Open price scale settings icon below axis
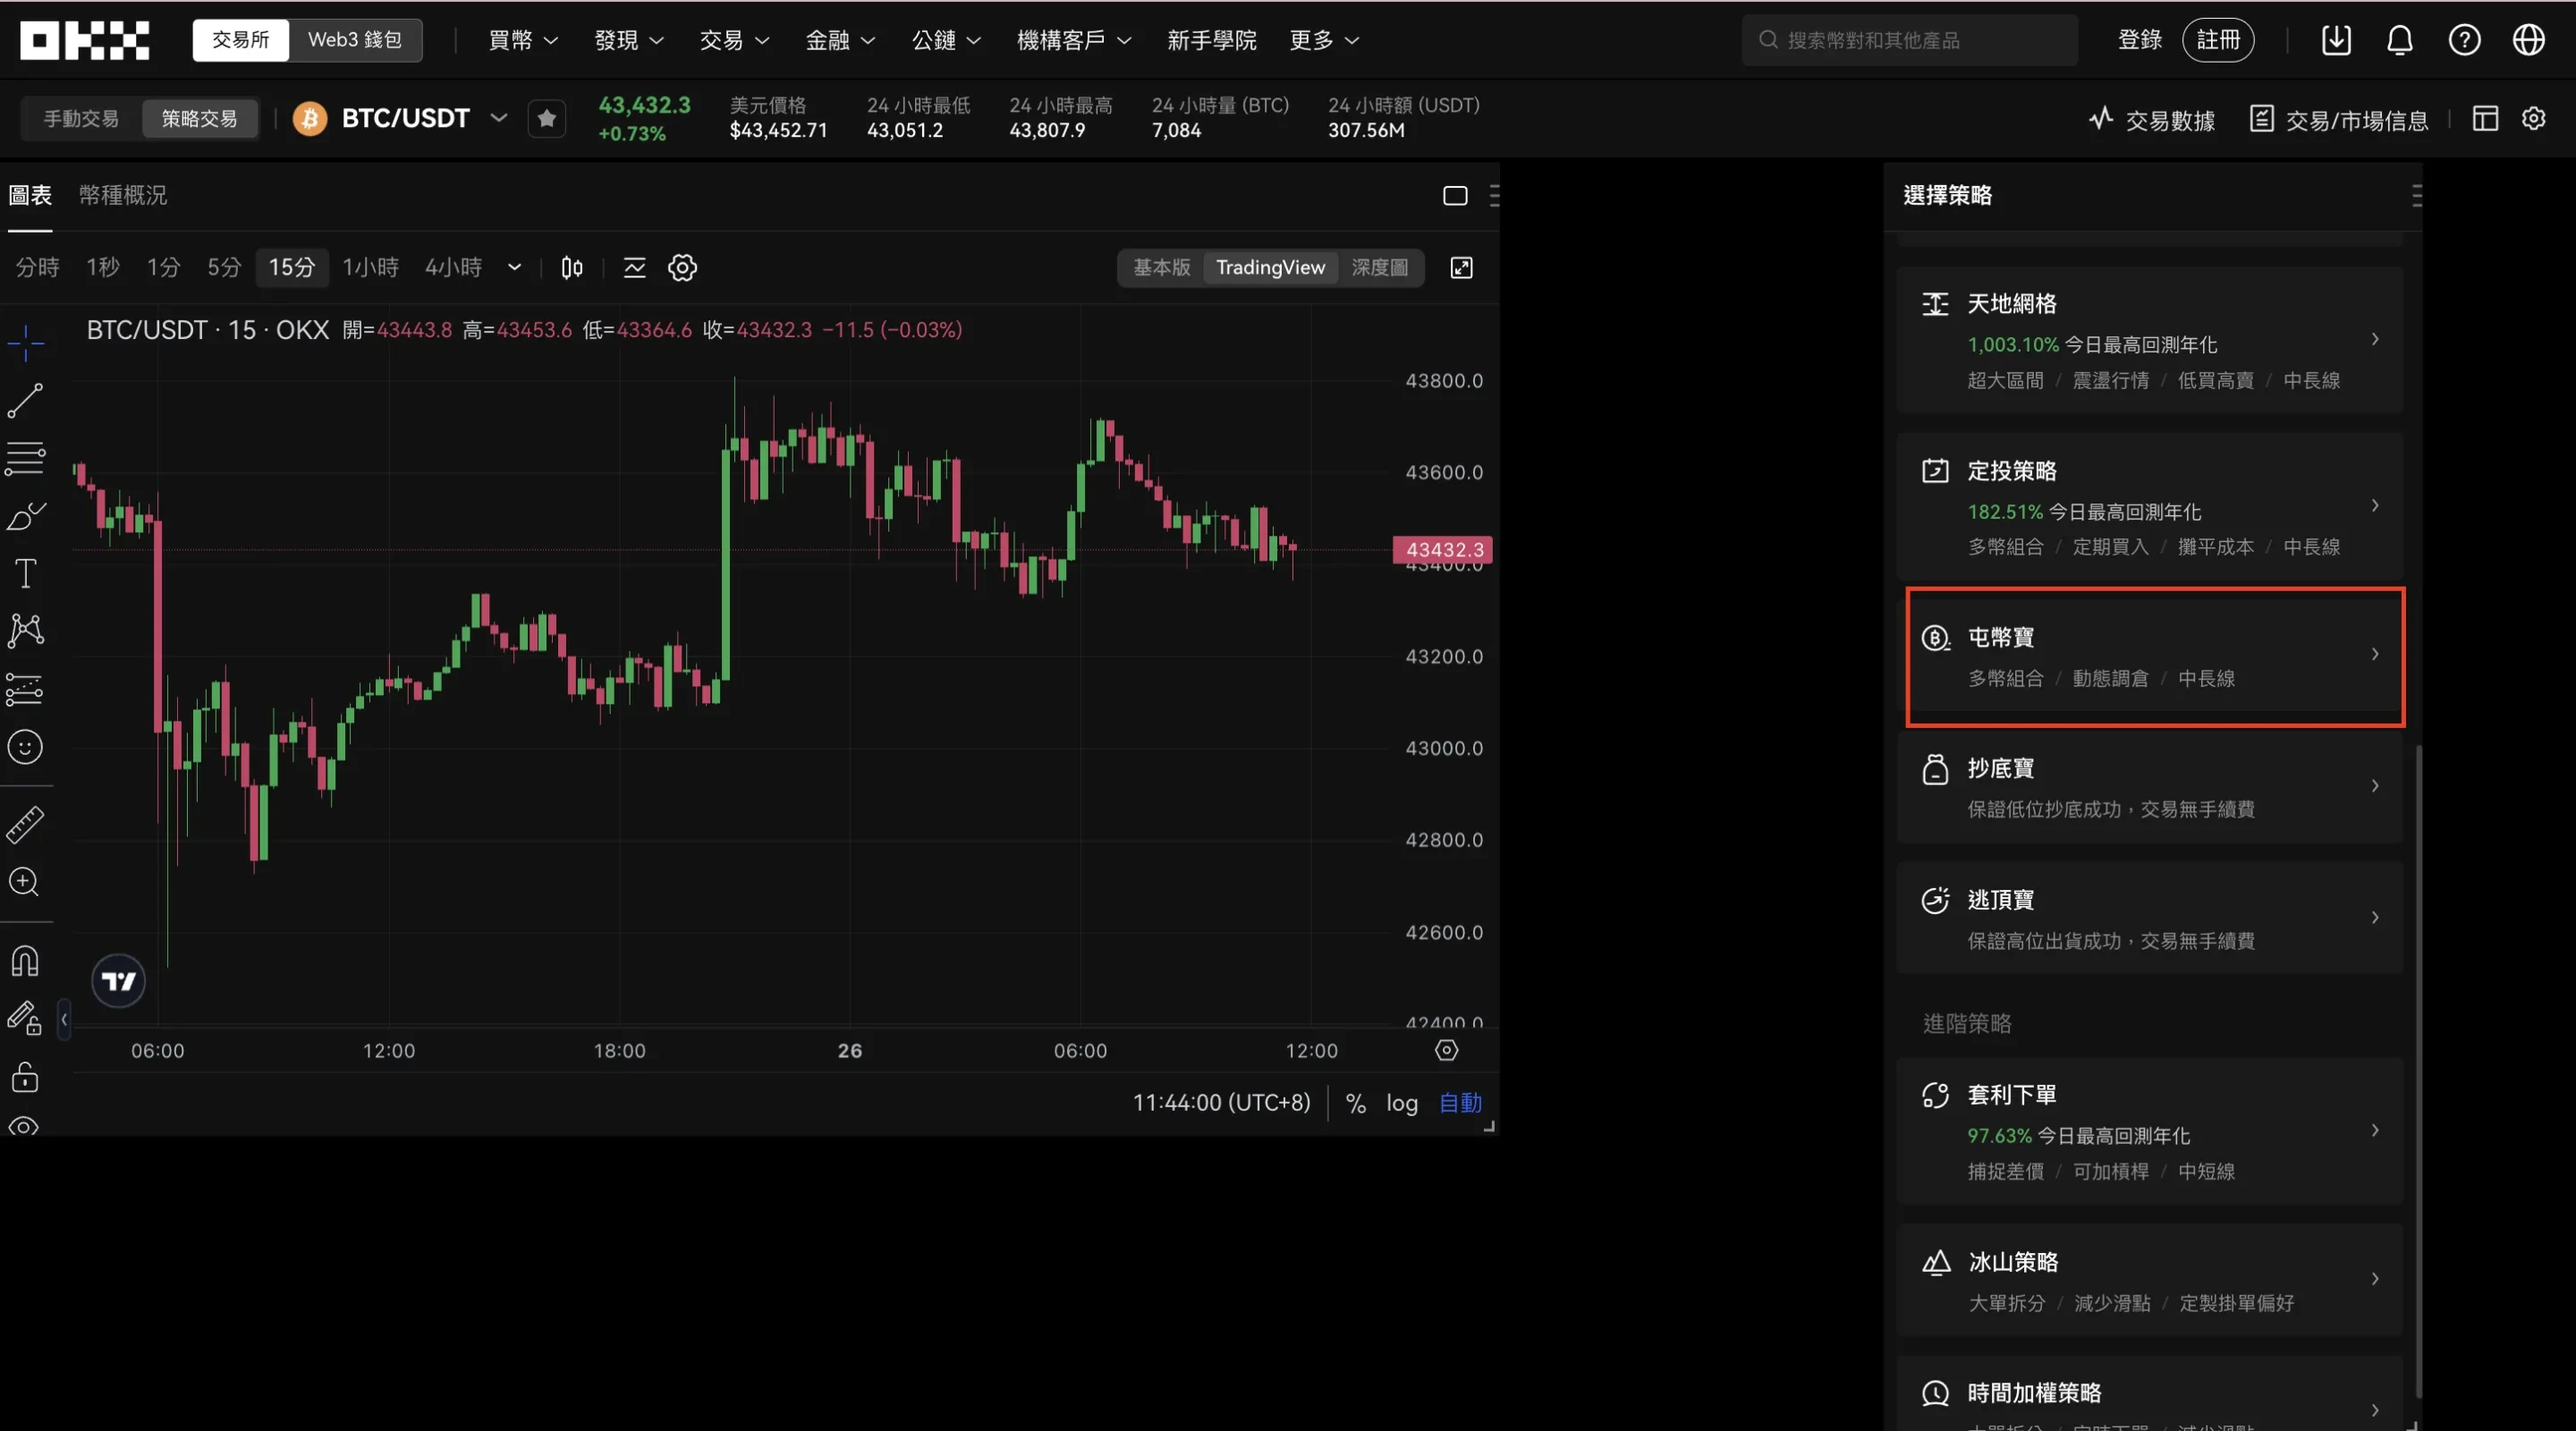This screenshot has width=2576, height=1431. point(1447,1050)
